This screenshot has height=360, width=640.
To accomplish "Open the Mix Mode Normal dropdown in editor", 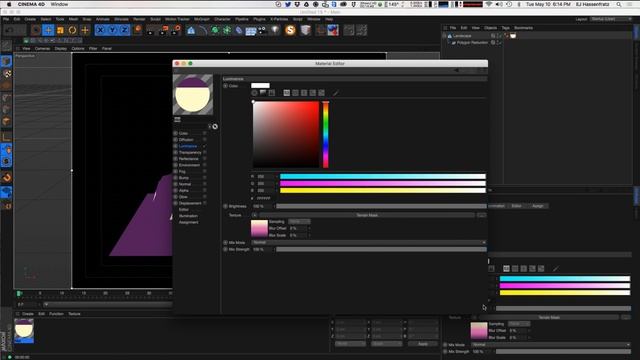I will [369, 242].
